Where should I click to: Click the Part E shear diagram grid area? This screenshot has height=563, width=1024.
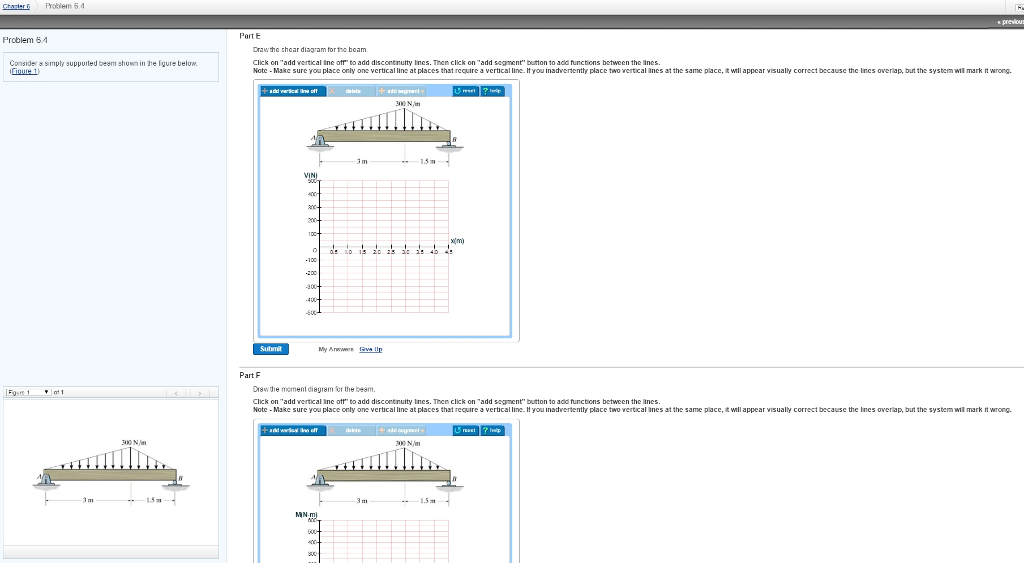[x=384, y=247]
